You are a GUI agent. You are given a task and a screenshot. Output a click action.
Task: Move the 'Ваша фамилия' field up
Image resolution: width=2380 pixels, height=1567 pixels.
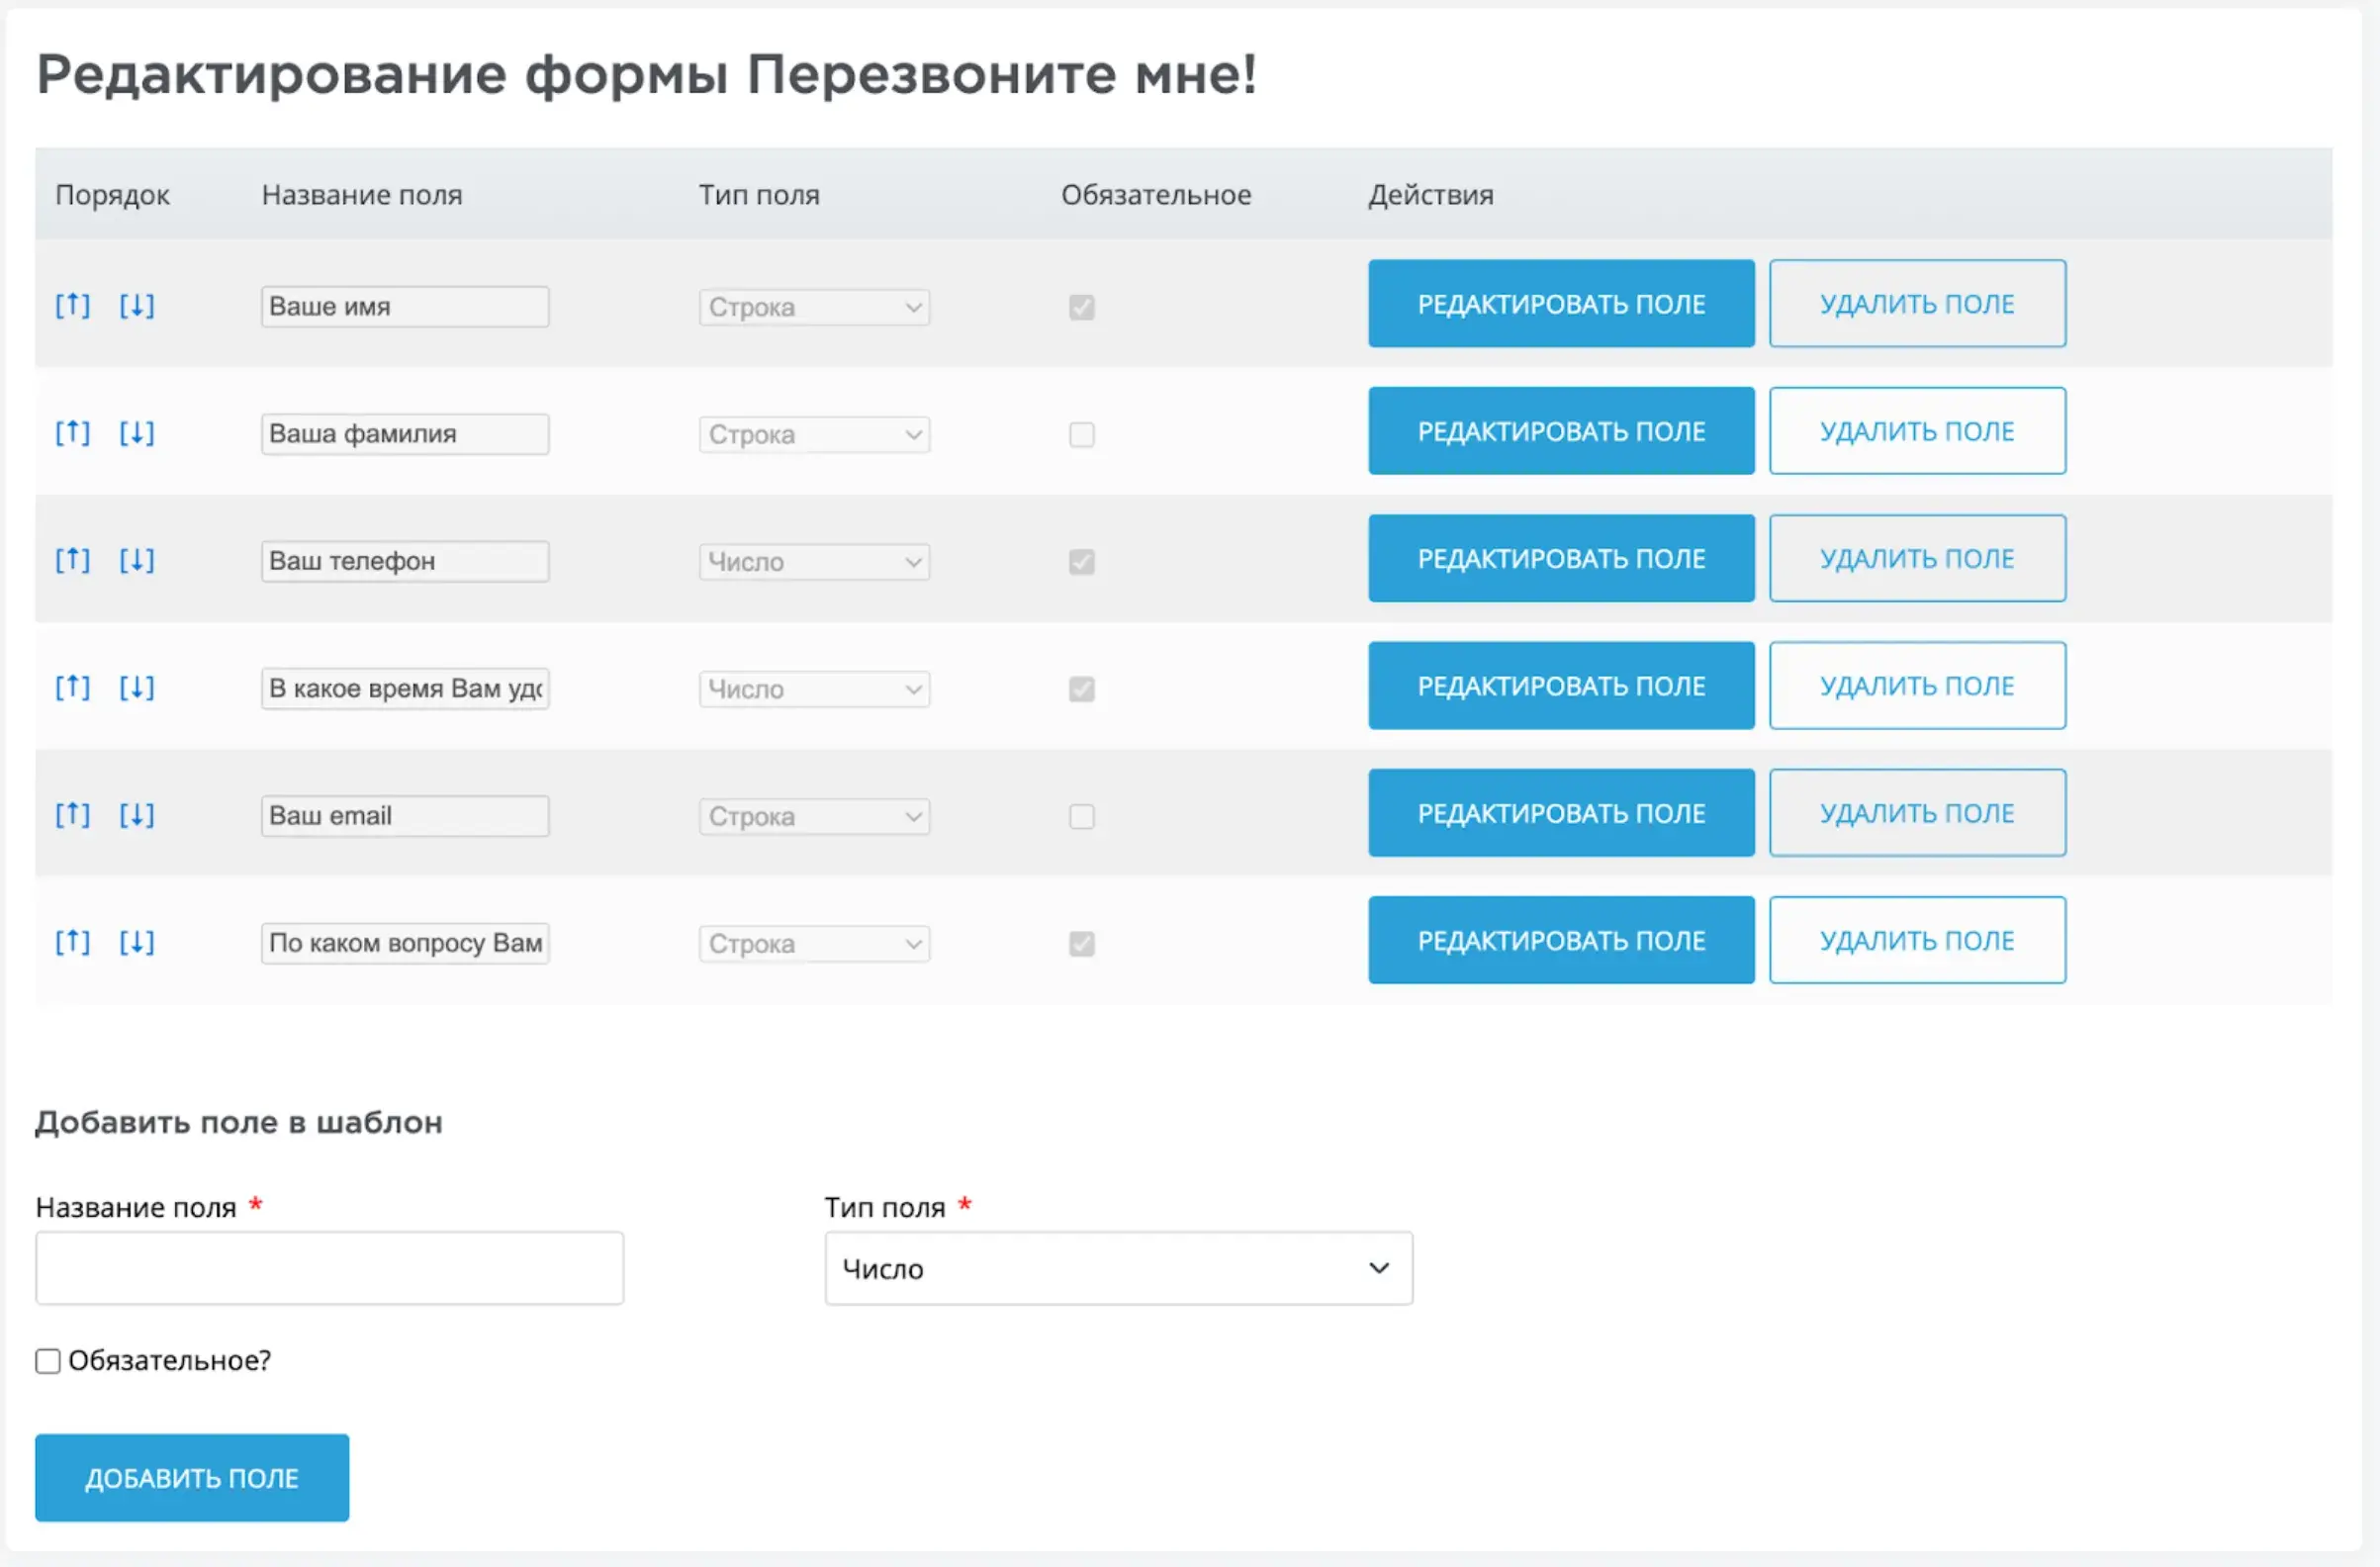point(72,433)
